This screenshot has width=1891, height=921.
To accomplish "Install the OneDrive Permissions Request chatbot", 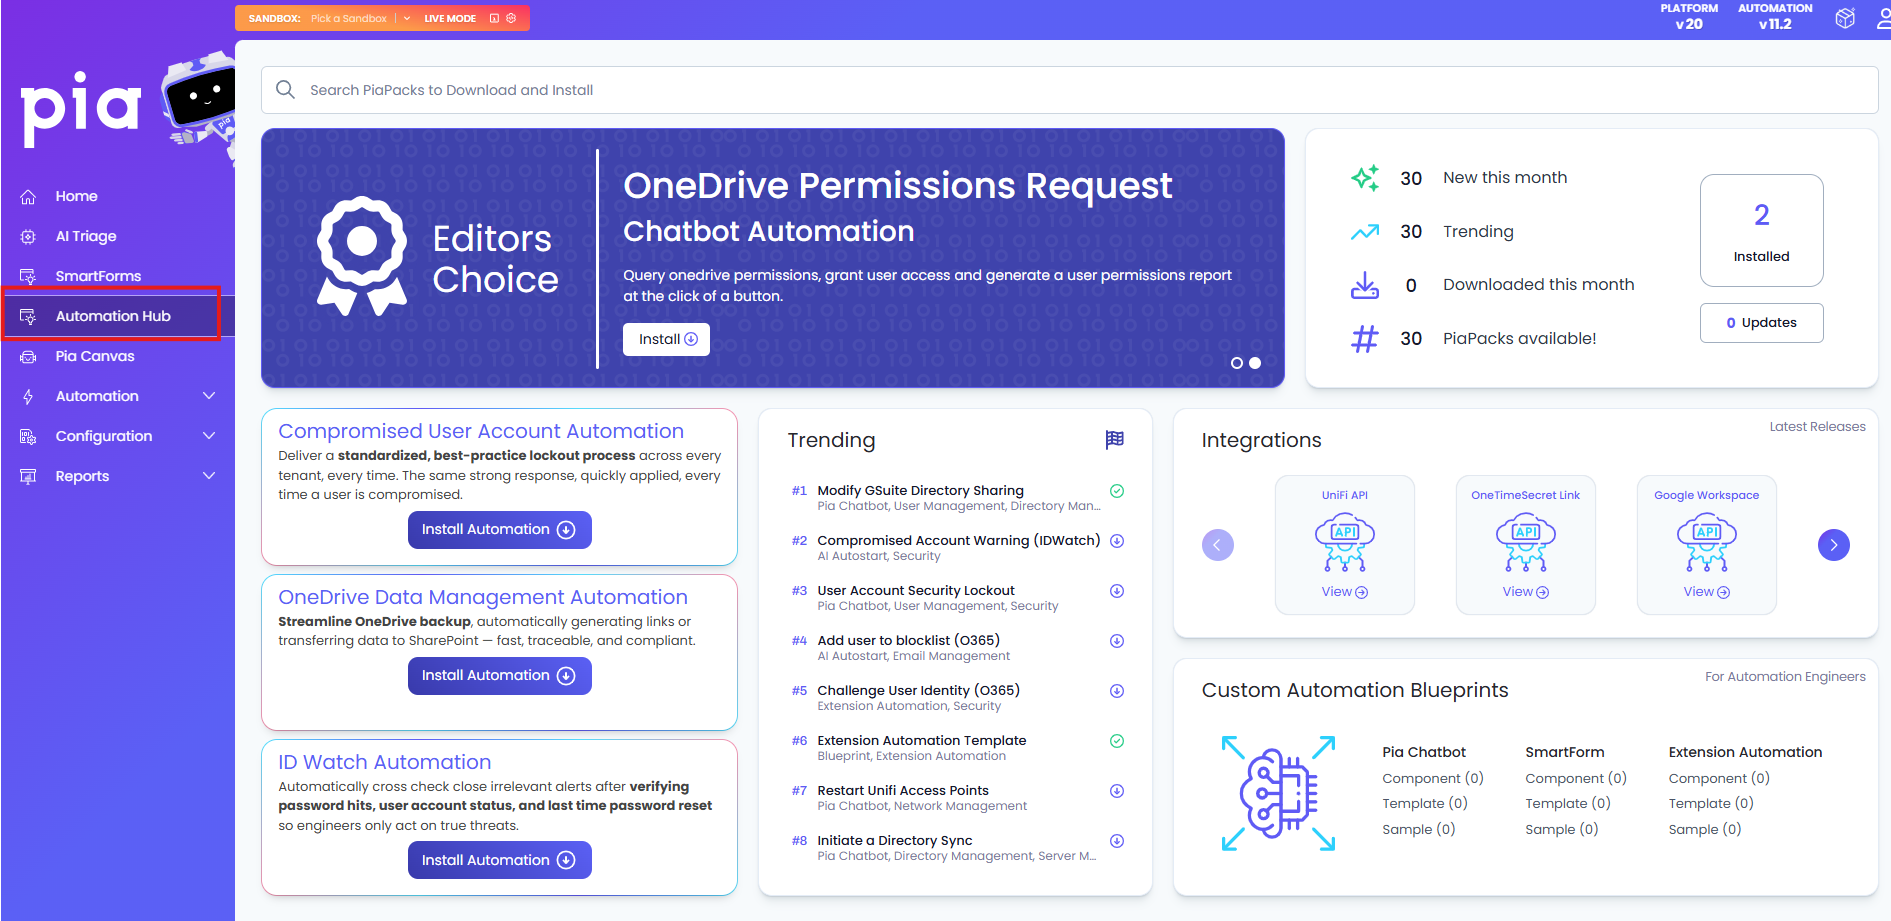I will tap(666, 339).
